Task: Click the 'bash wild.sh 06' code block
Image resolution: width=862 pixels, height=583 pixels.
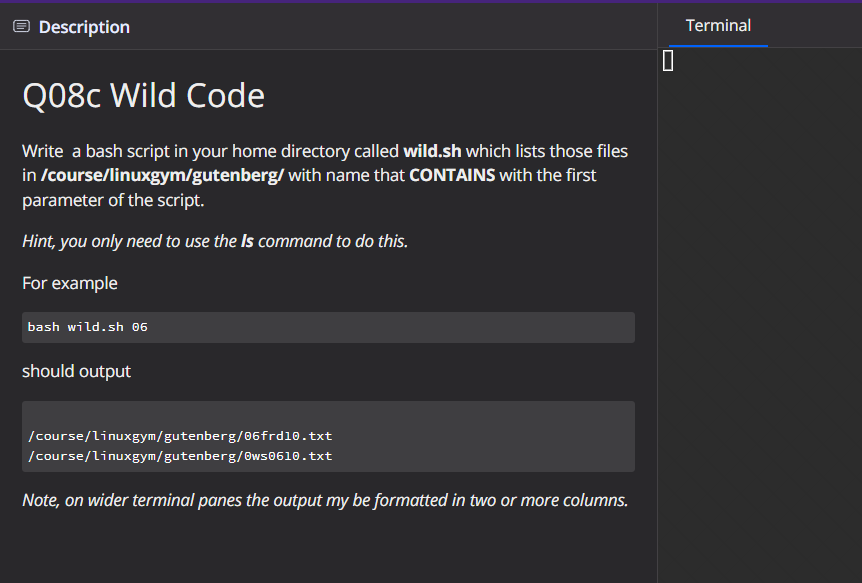Action: pos(328,327)
